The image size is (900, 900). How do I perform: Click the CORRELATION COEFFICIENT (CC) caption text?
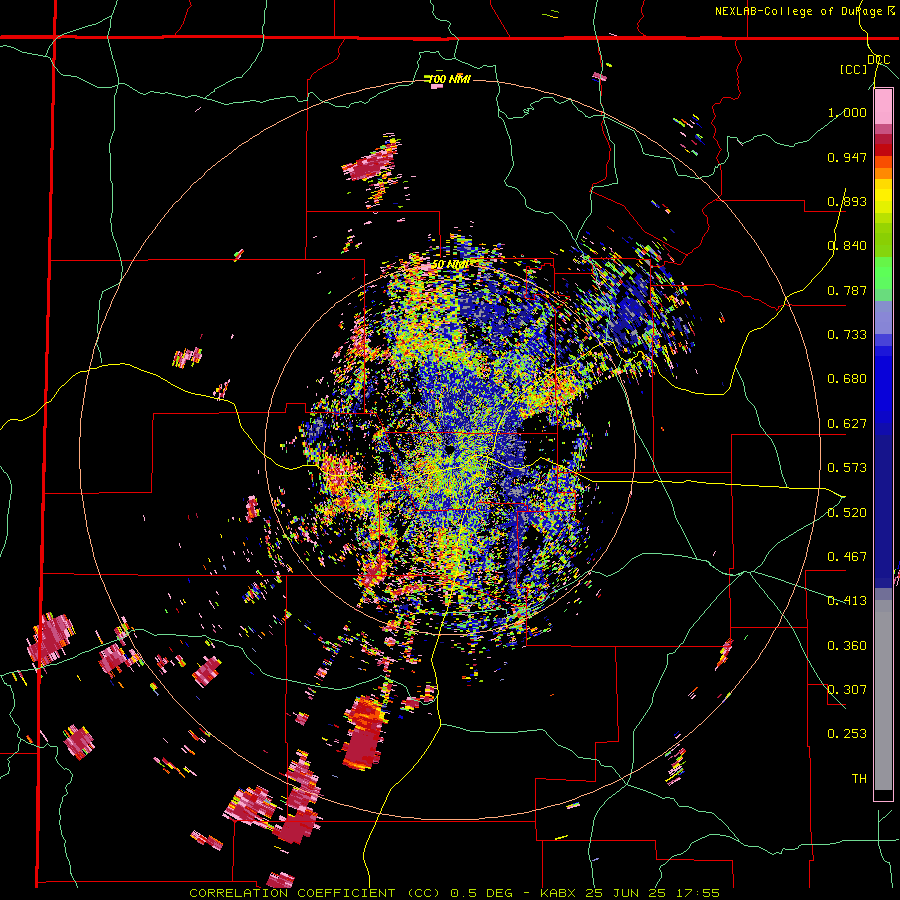tap(316, 893)
